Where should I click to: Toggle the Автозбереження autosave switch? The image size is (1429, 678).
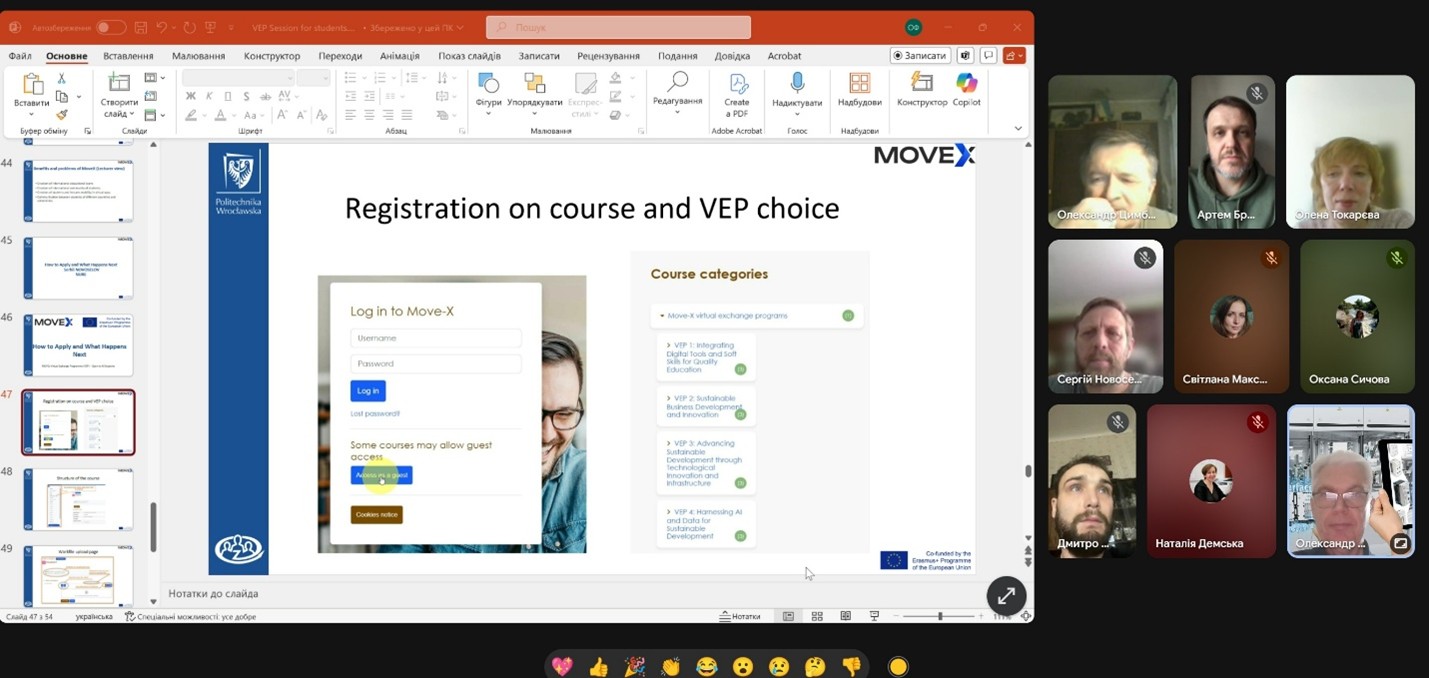tap(111, 27)
